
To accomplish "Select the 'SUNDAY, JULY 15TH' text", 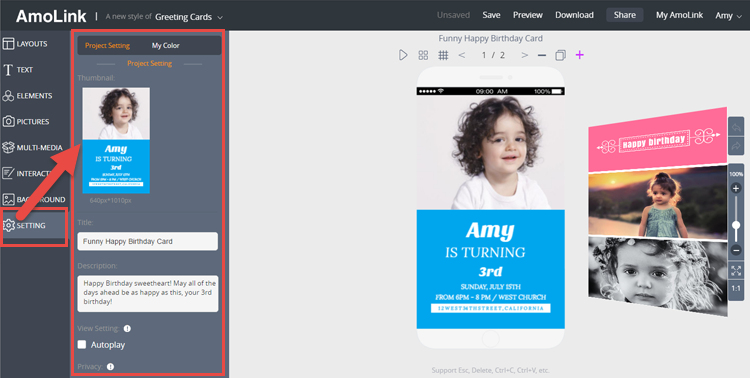I will pyautogui.click(x=490, y=287).
